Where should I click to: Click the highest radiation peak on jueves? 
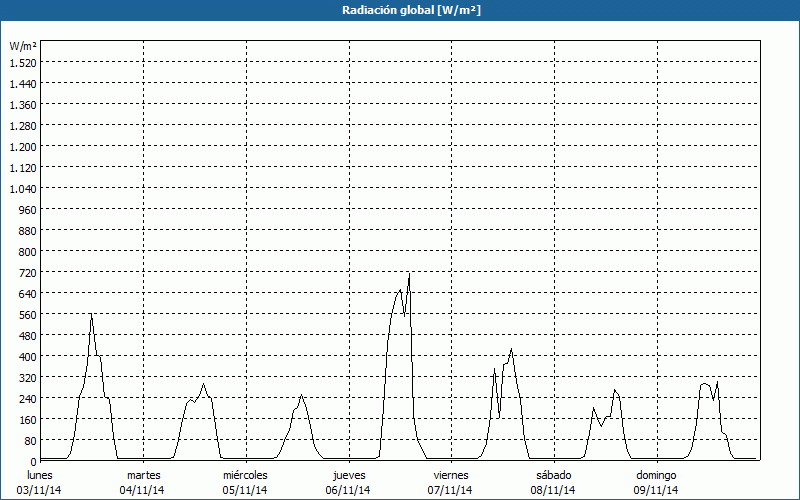409,274
